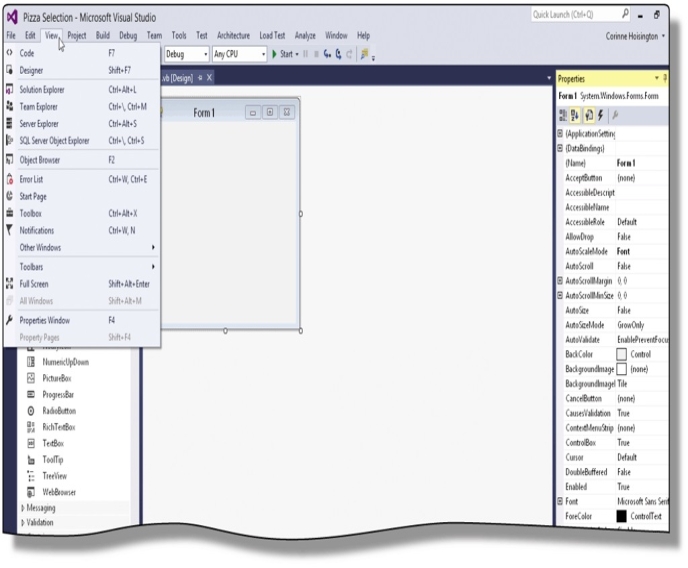Select WebBrowser in the Toolbox
This screenshot has width=688, height=568.
59,492
